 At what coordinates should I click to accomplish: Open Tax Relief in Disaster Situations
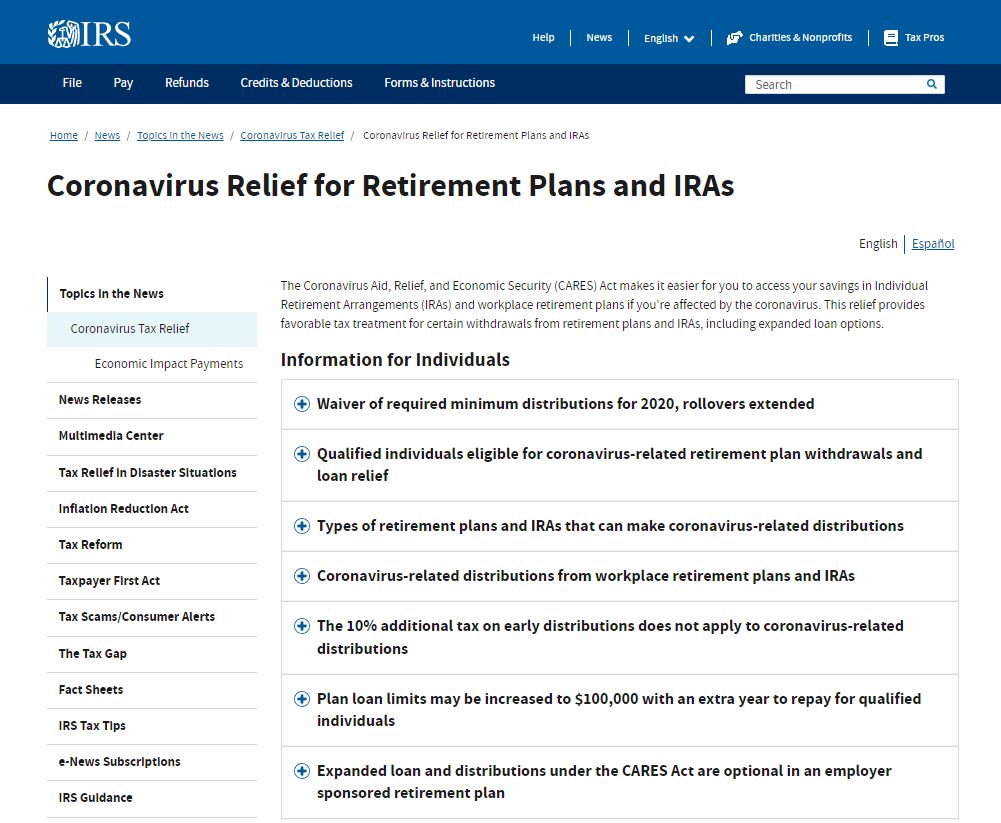(147, 472)
